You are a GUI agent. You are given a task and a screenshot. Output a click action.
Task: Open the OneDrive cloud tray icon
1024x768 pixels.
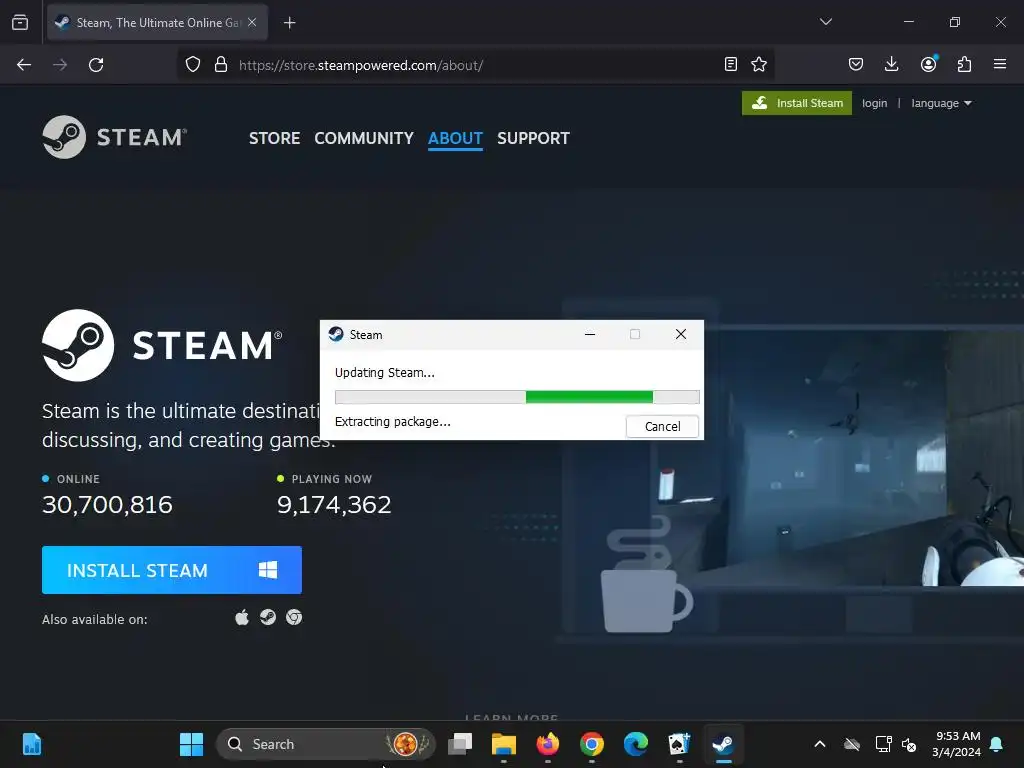tap(852, 744)
